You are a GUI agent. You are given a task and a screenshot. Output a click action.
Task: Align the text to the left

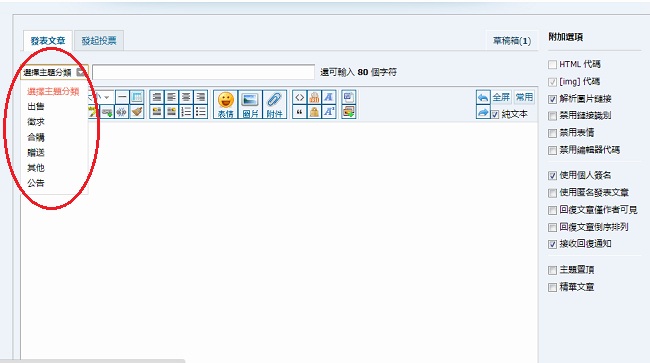[171, 97]
